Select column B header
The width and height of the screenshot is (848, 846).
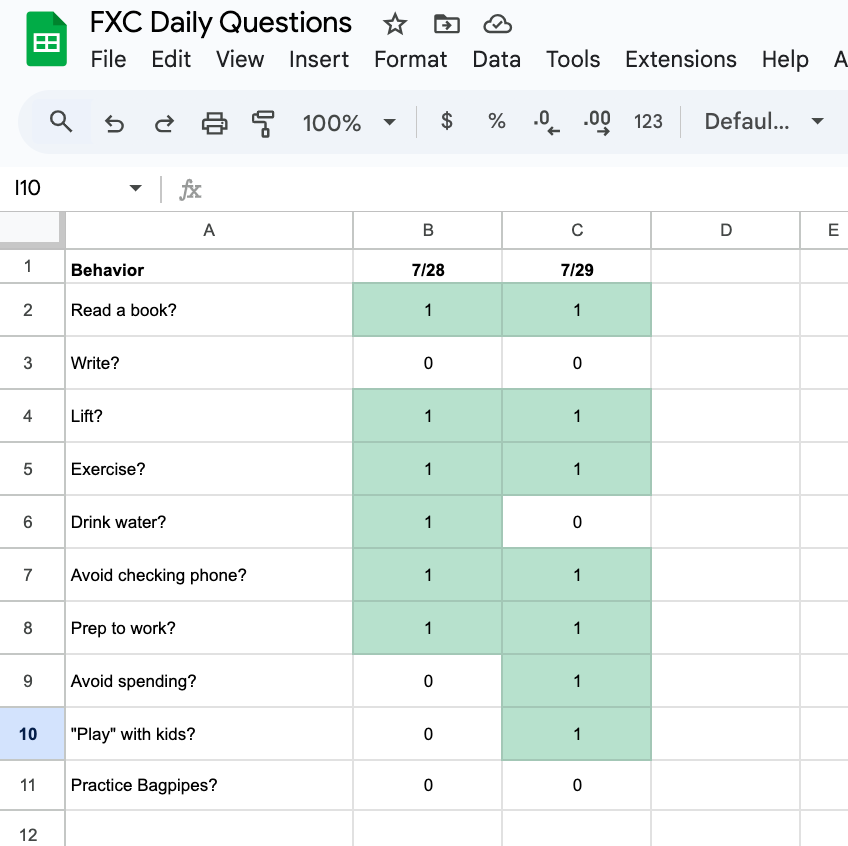[428, 230]
